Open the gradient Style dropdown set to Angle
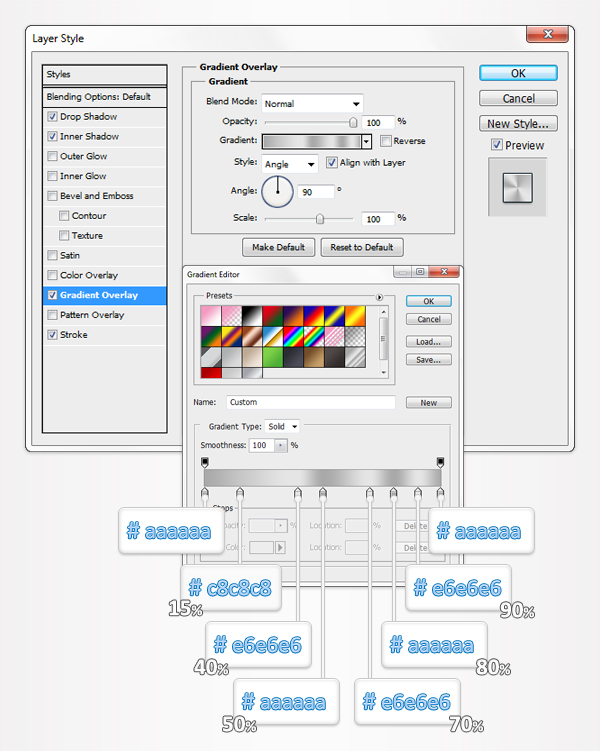This screenshot has height=751, width=600. pos(289,163)
